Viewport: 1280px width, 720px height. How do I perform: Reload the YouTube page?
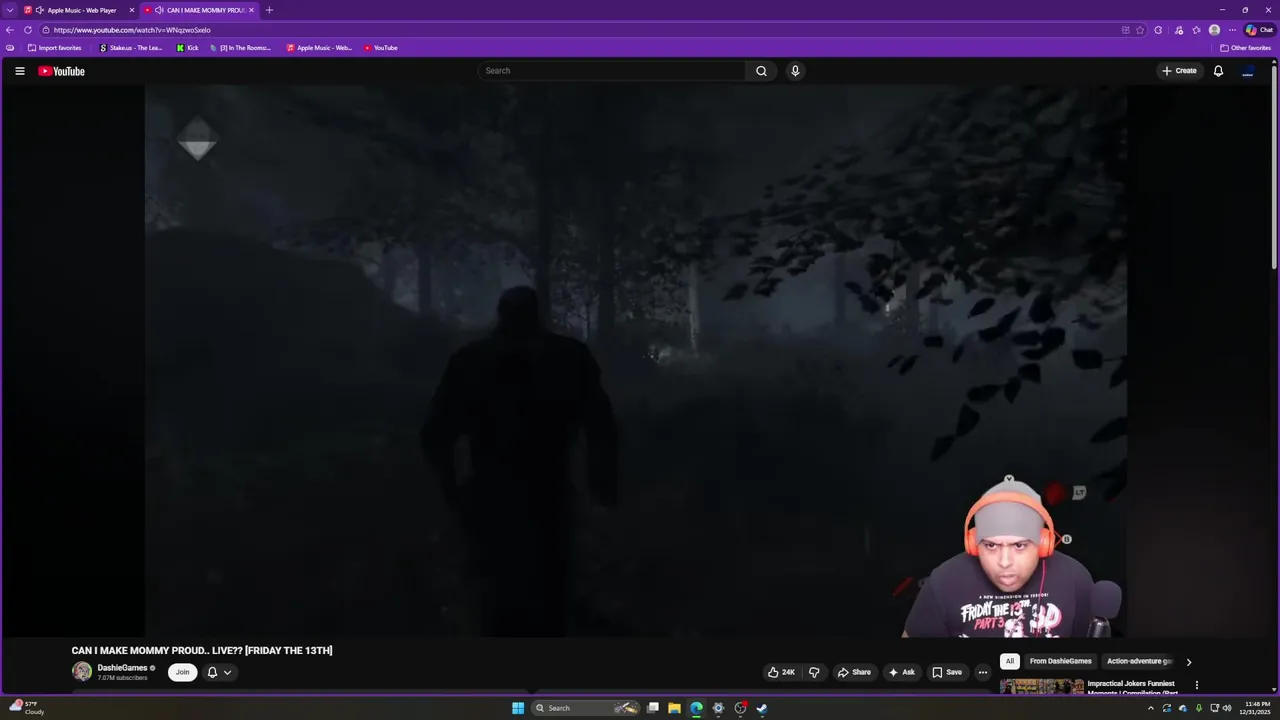coord(28,30)
